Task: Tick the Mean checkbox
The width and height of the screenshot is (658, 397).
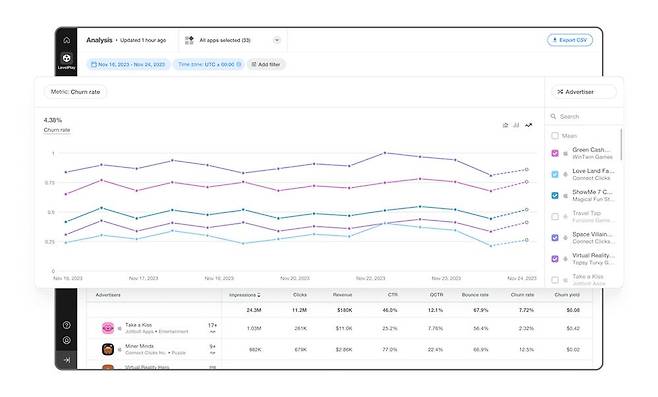Action: pos(555,136)
